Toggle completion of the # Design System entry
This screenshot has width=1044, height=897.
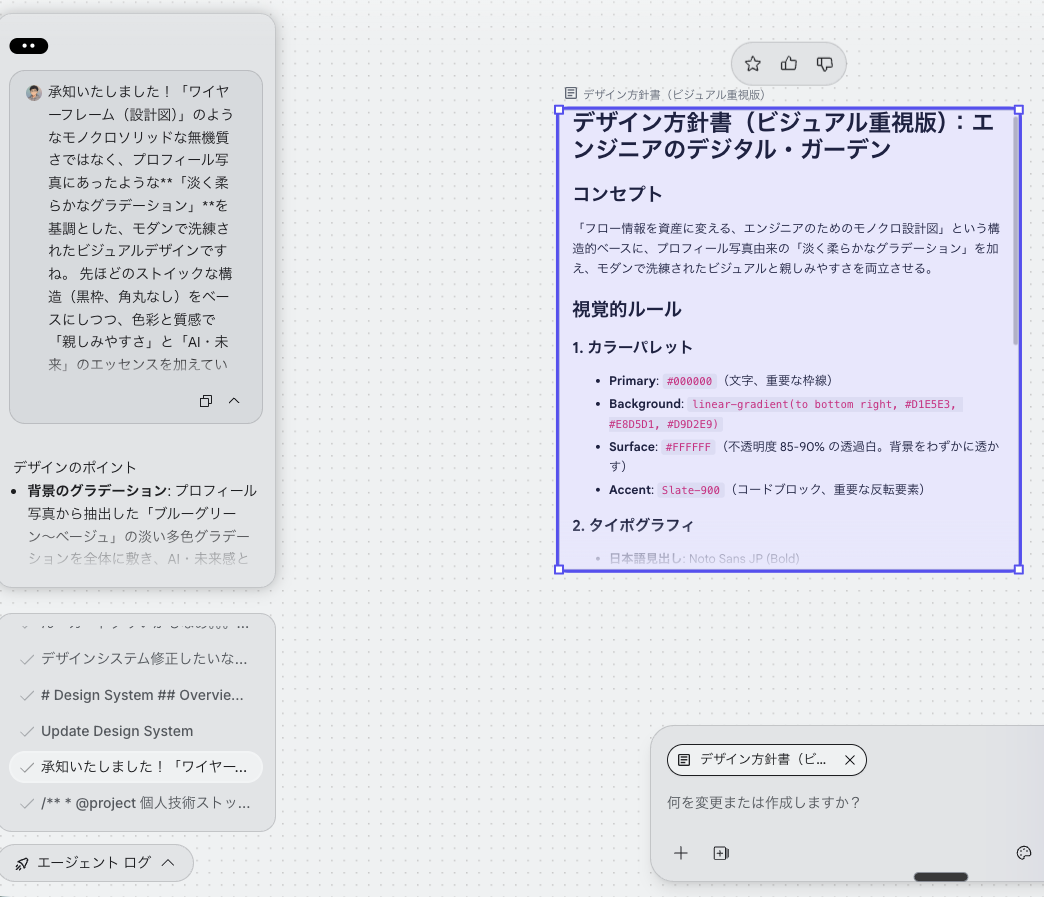(25, 695)
